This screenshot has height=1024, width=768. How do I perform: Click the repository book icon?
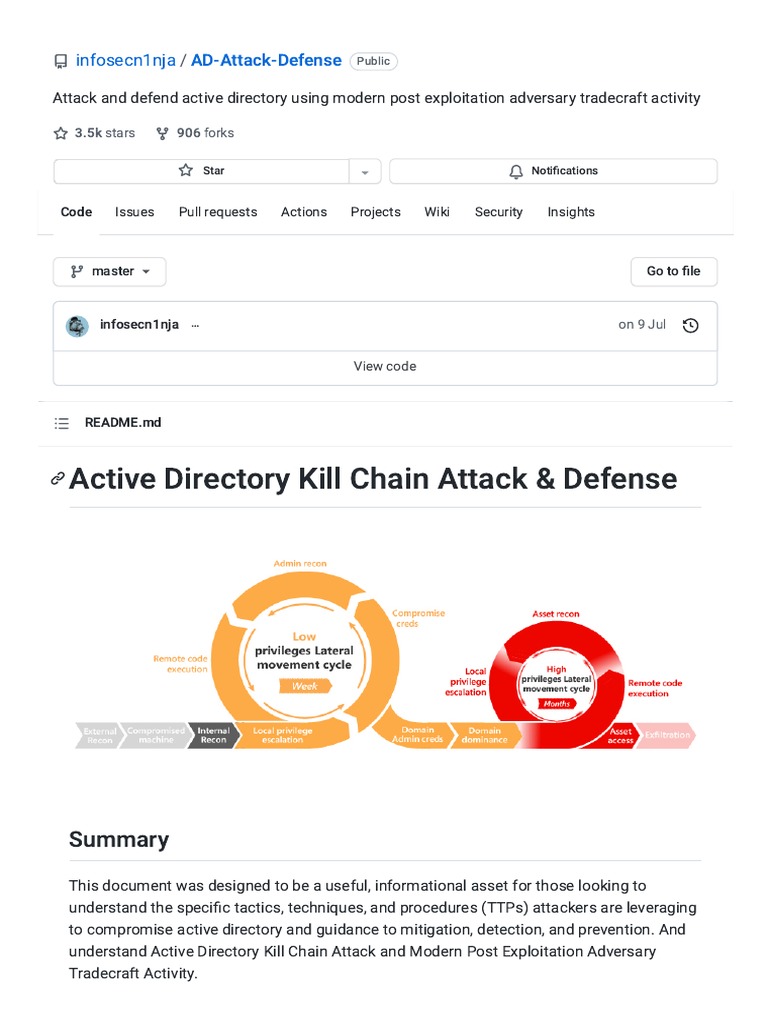pos(60,61)
